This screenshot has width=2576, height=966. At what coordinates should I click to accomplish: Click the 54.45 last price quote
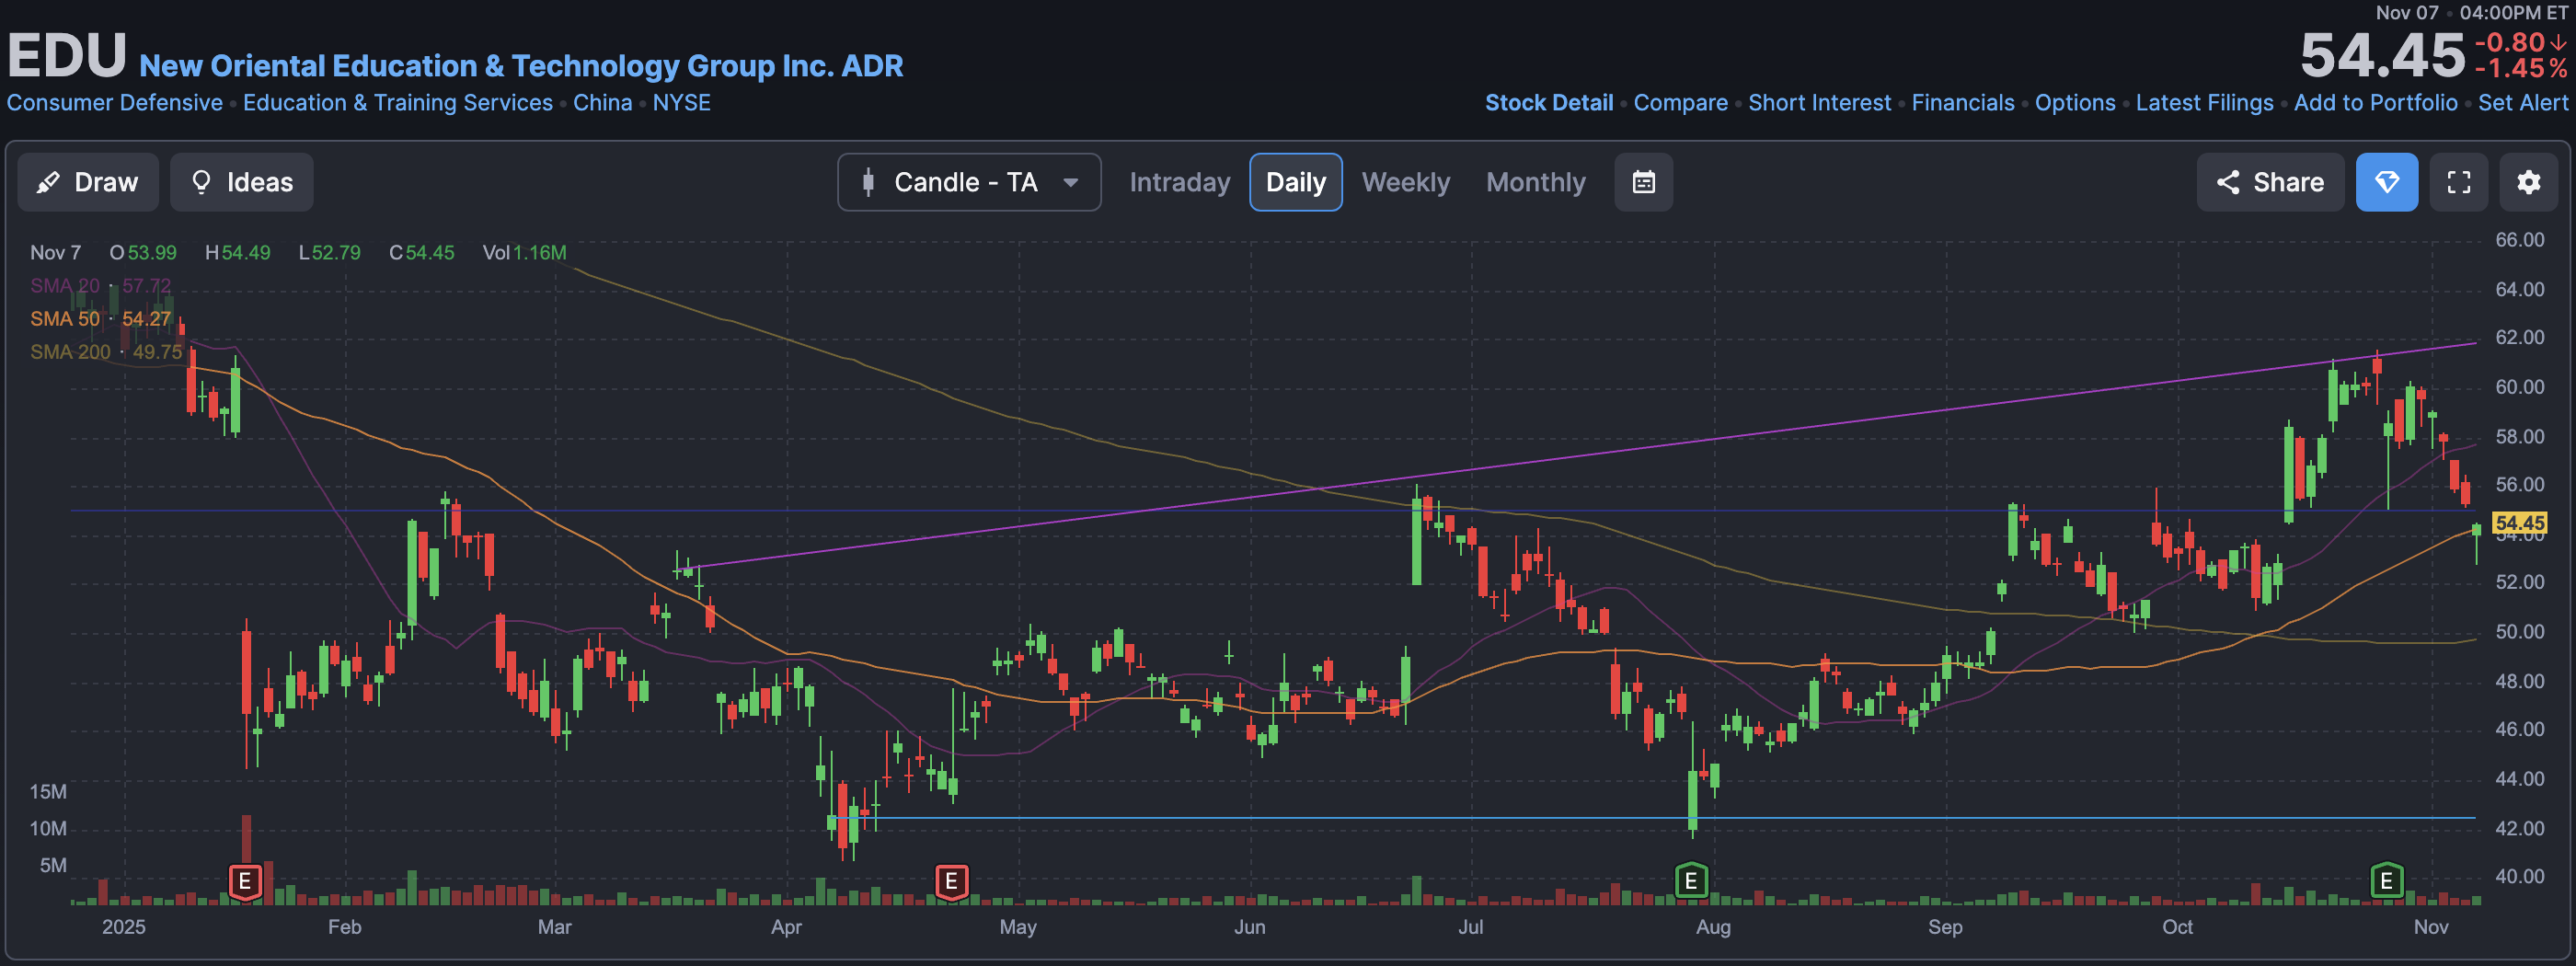2382,55
